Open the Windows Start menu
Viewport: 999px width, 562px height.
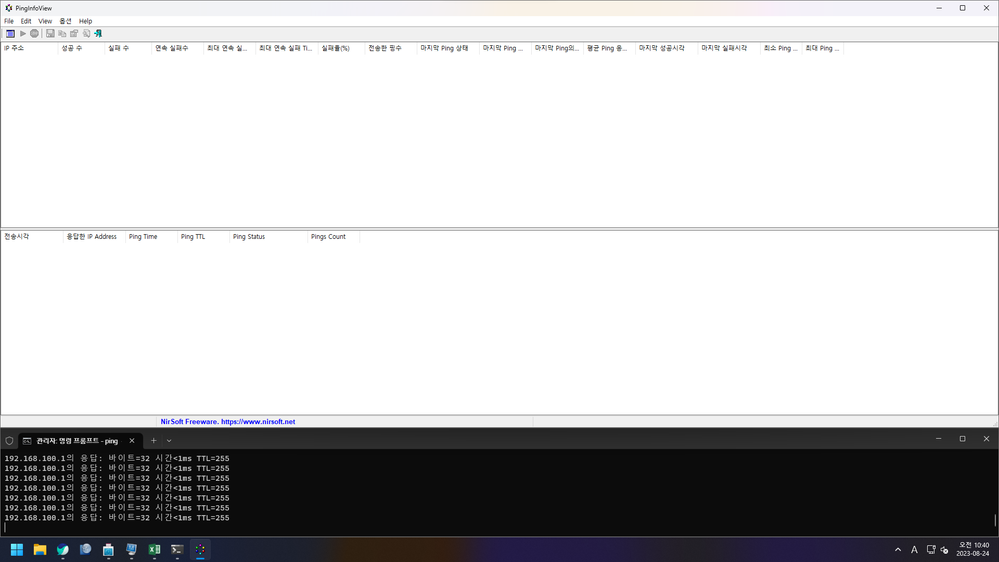tap(17, 549)
